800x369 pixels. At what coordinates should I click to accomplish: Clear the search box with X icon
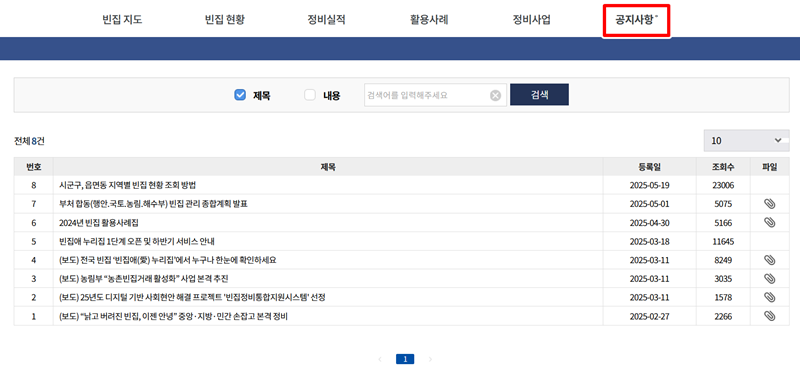click(495, 95)
